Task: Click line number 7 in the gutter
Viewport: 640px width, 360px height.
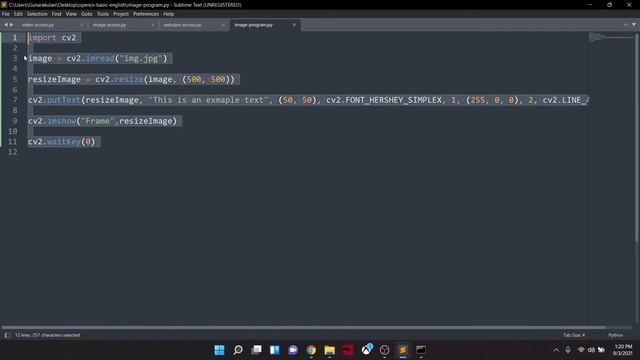Action: click(x=15, y=100)
